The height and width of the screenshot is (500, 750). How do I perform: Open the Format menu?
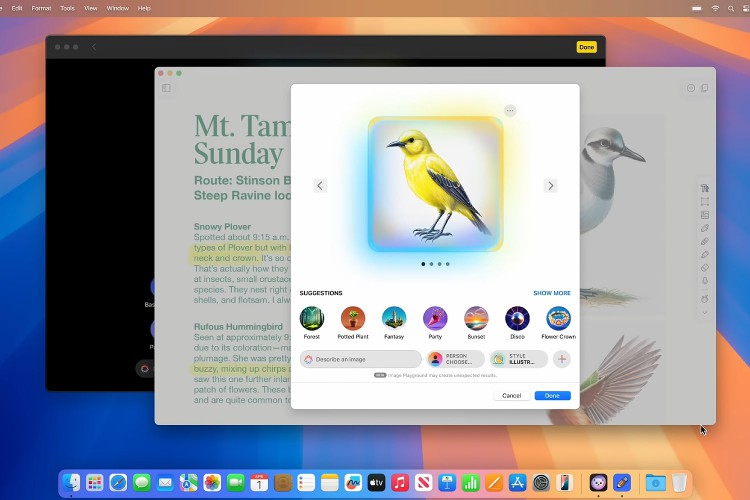41,8
